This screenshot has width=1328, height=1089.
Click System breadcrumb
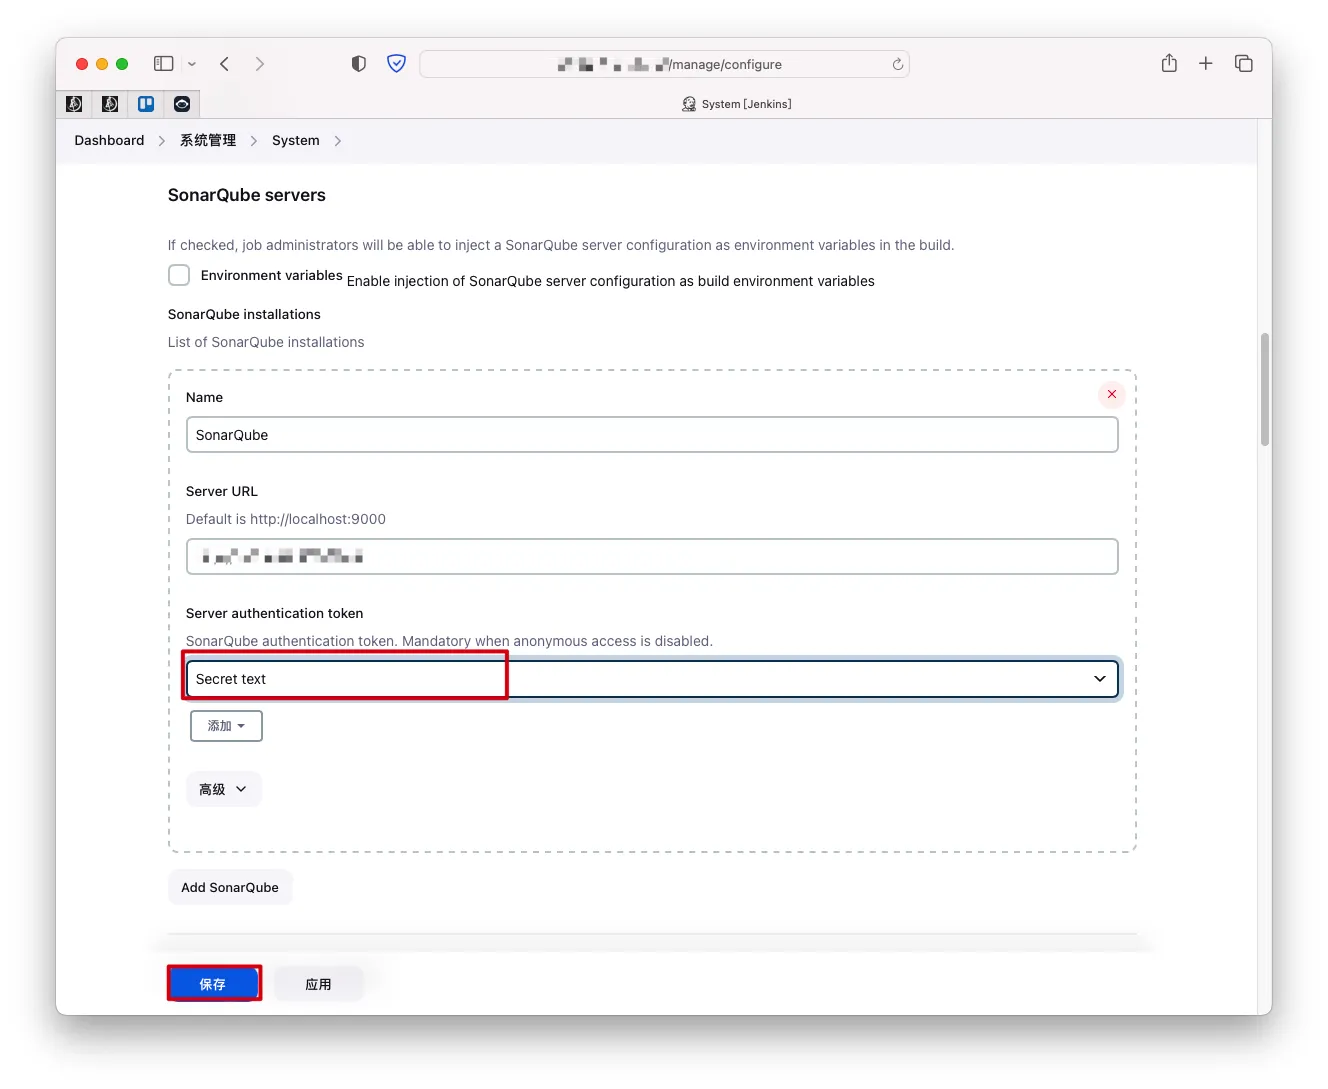(x=296, y=141)
